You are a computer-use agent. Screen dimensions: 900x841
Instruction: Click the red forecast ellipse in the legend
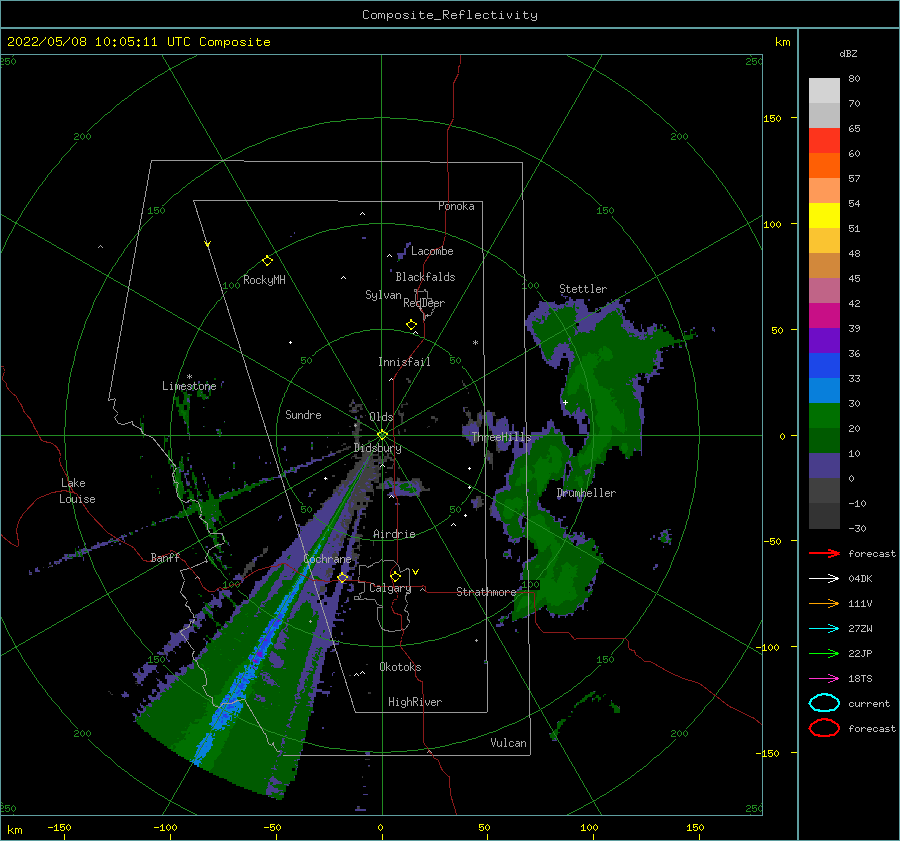[x=824, y=728]
